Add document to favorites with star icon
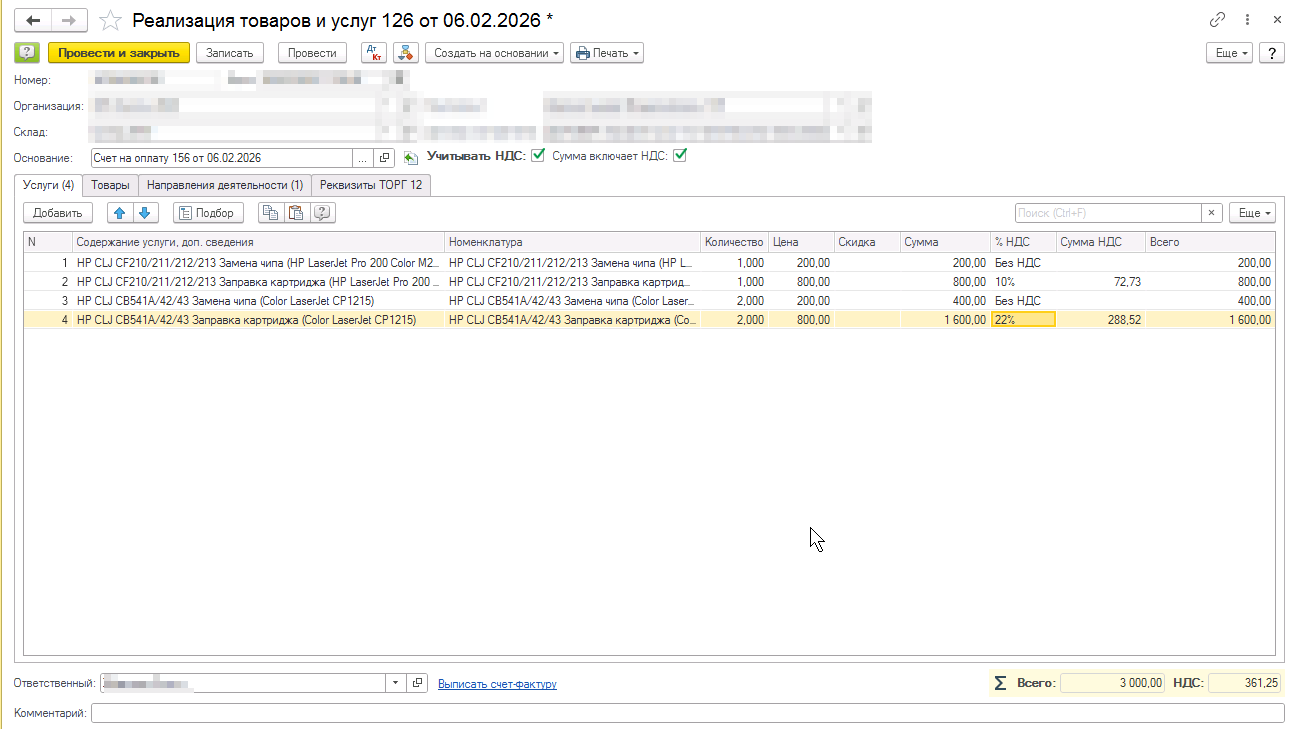Viewport: 1298px width, 729px height. click(x=112, y=20)
